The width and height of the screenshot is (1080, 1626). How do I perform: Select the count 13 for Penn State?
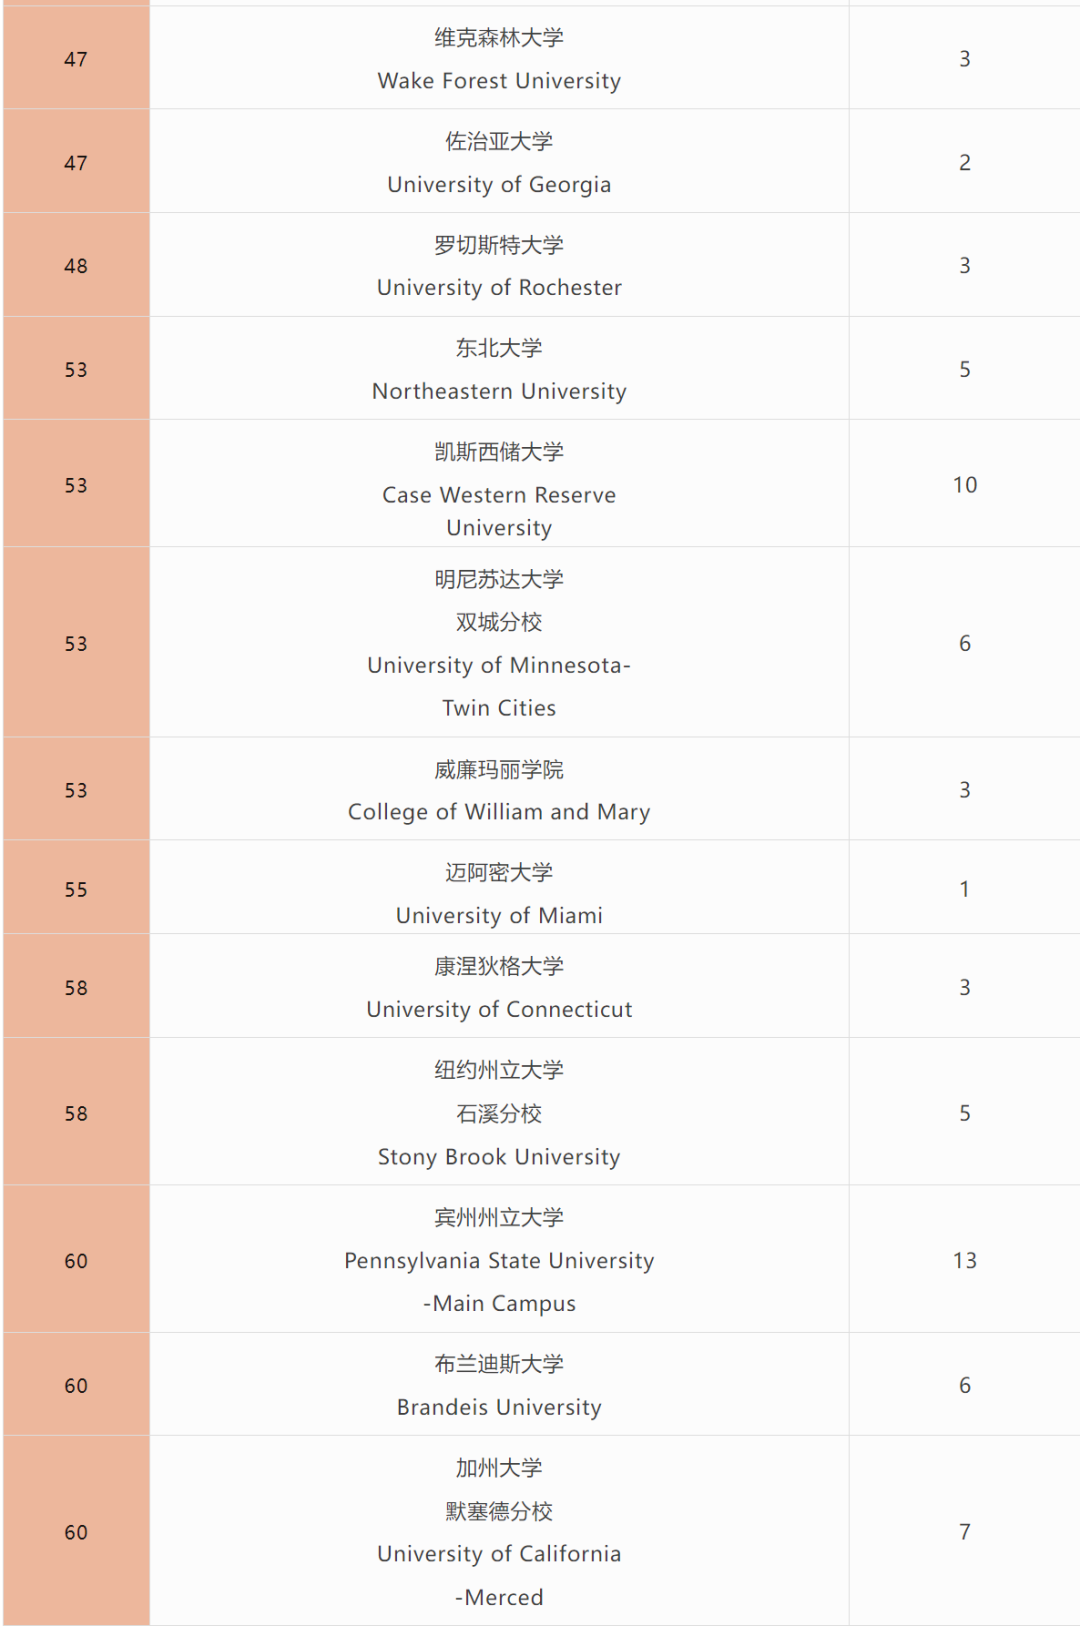pyautogui.click(x=965, y=1261)
